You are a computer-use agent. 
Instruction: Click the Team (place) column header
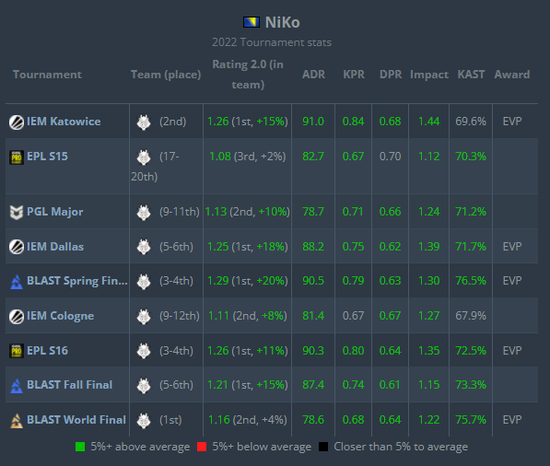(166, 75)
